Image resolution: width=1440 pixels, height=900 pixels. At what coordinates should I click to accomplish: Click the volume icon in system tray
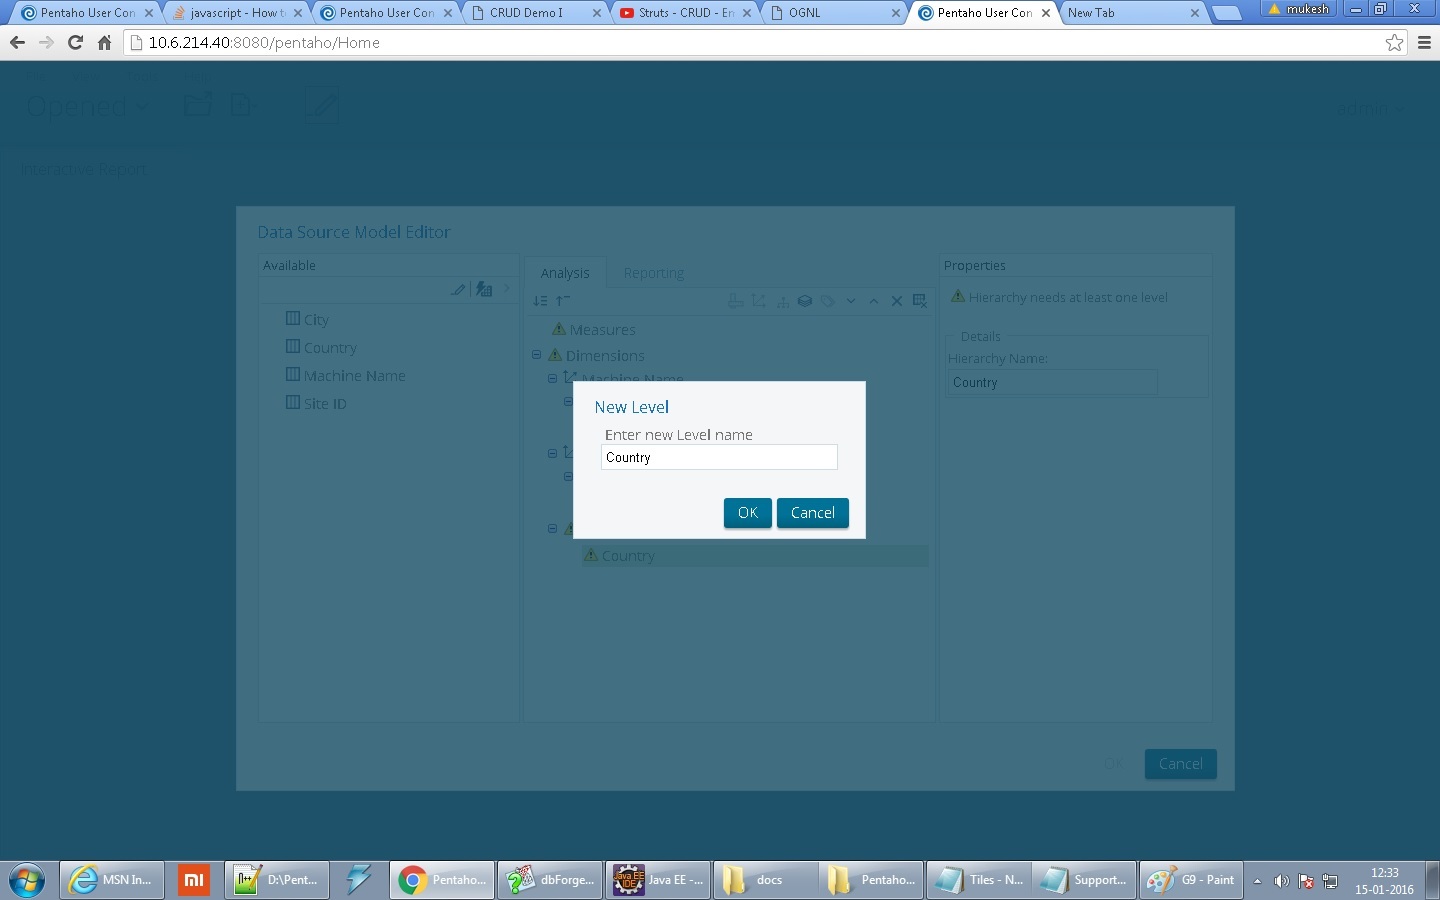point(1281,881)
